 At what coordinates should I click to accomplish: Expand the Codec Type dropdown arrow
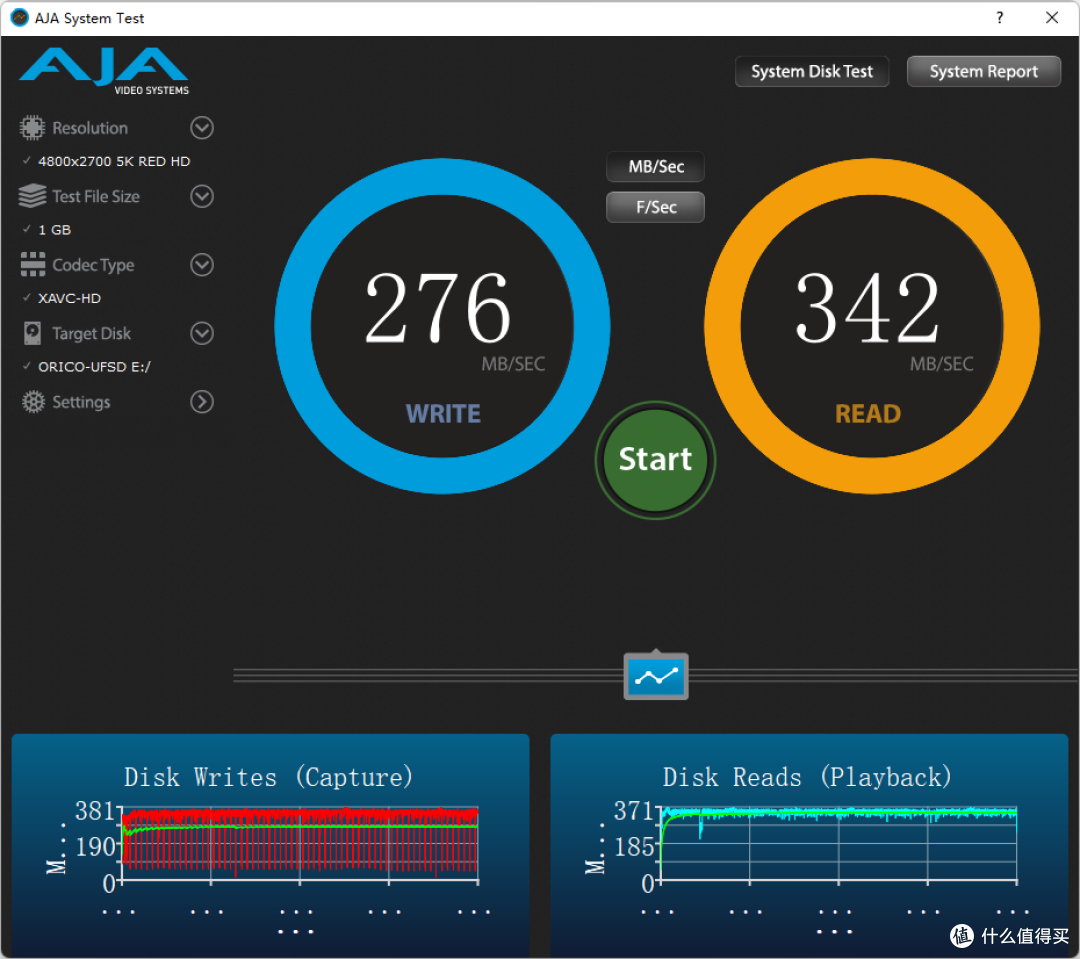(202, 265)
